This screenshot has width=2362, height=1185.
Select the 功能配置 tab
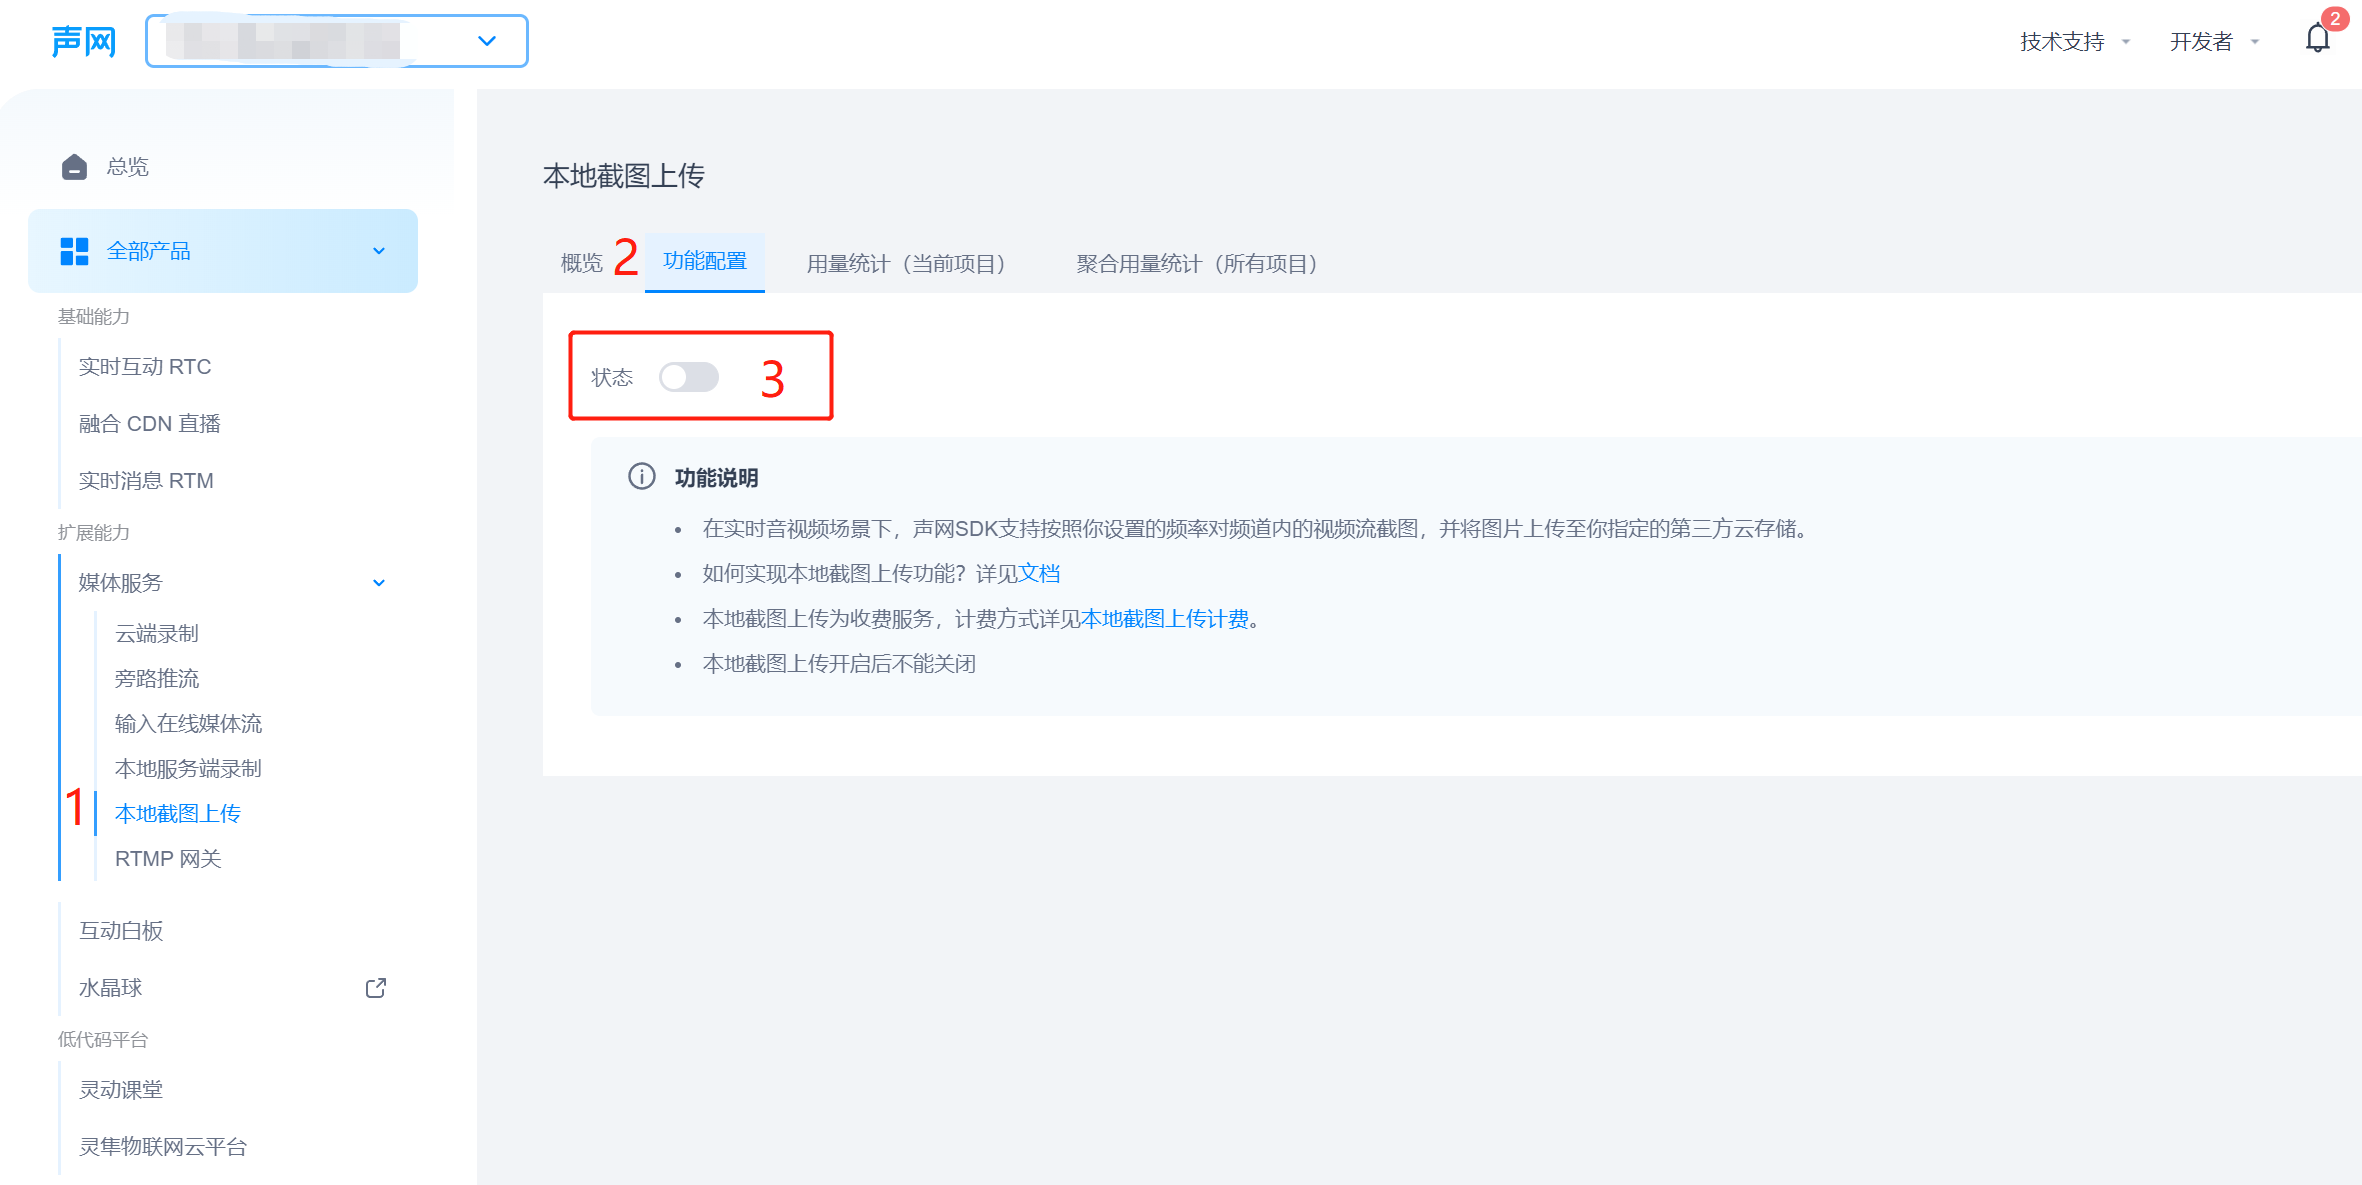705,261
